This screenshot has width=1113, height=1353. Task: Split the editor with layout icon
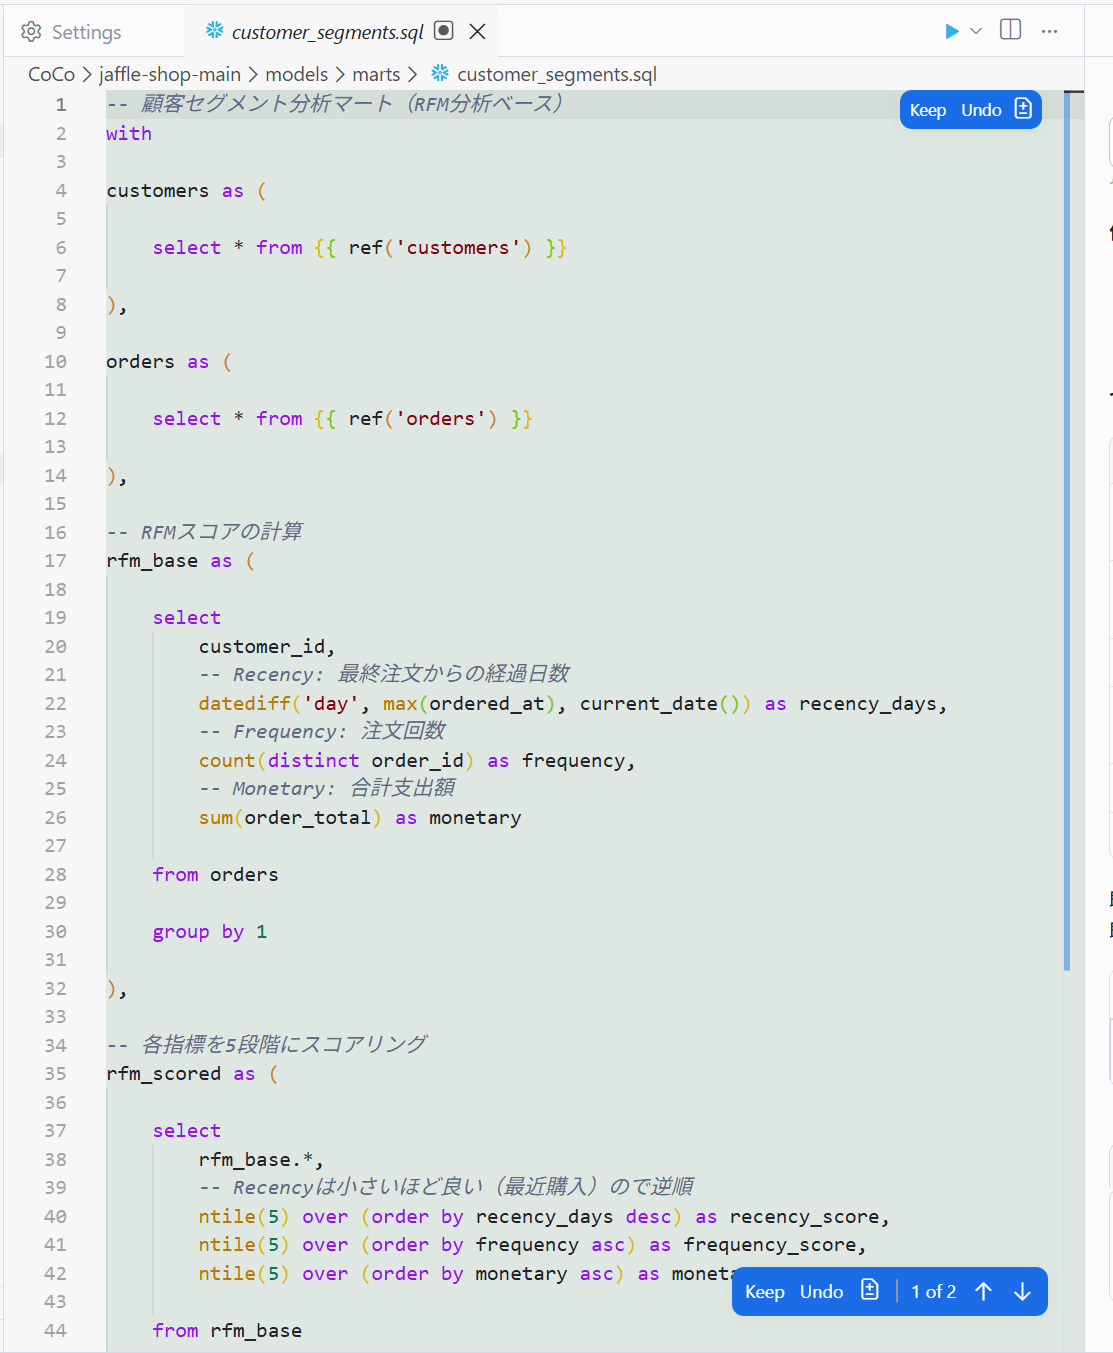[1011, 30]
